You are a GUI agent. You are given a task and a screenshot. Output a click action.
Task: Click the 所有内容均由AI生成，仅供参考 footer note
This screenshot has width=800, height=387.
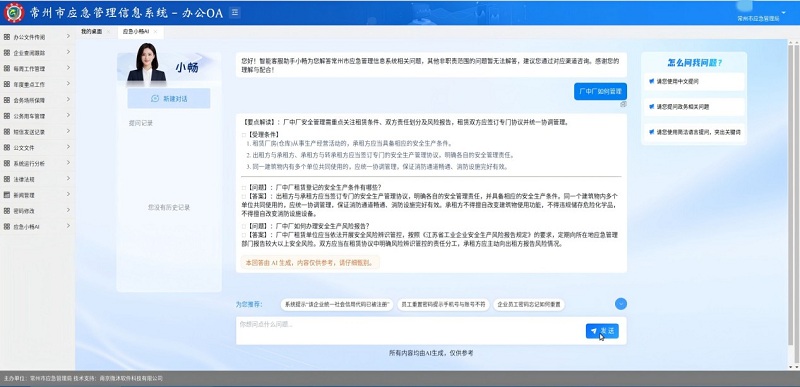point(431,353)
